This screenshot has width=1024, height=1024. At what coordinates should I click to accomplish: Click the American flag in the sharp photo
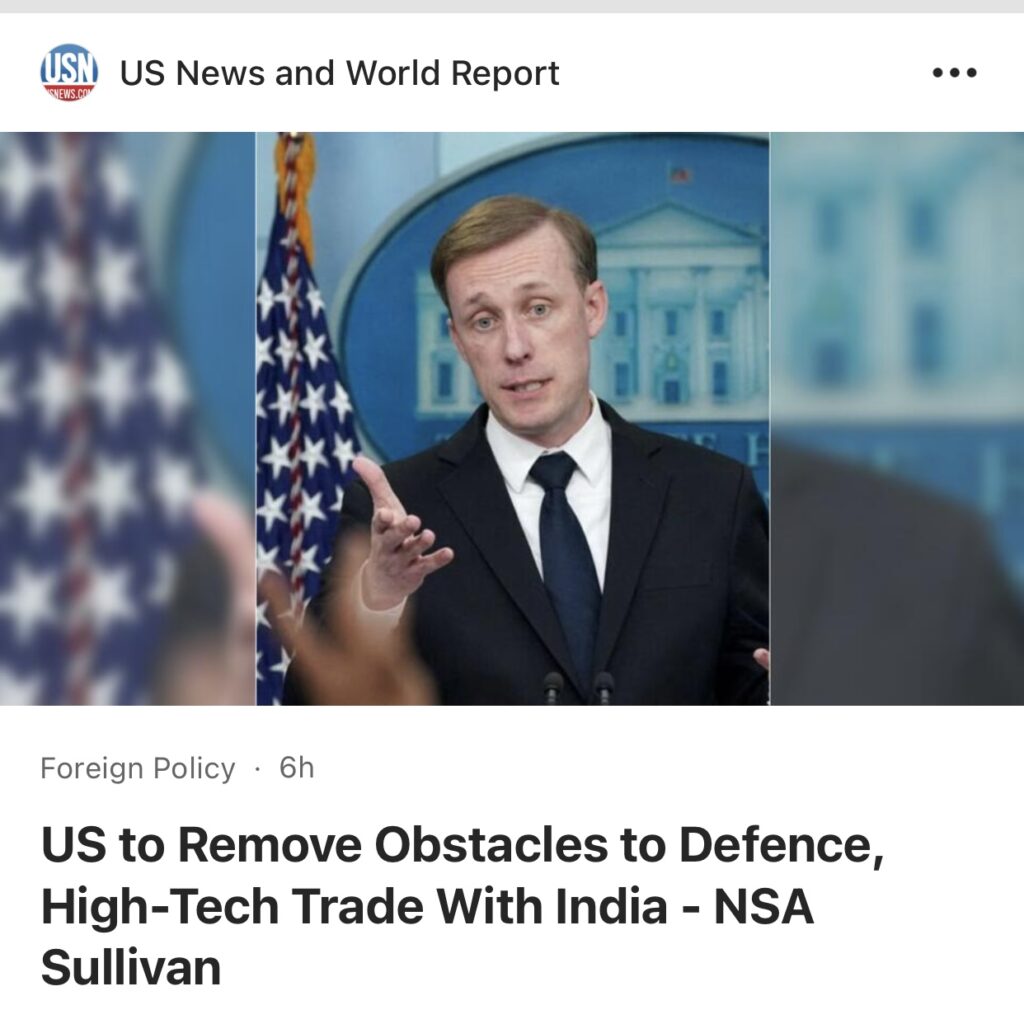click(x=302, y=418)
